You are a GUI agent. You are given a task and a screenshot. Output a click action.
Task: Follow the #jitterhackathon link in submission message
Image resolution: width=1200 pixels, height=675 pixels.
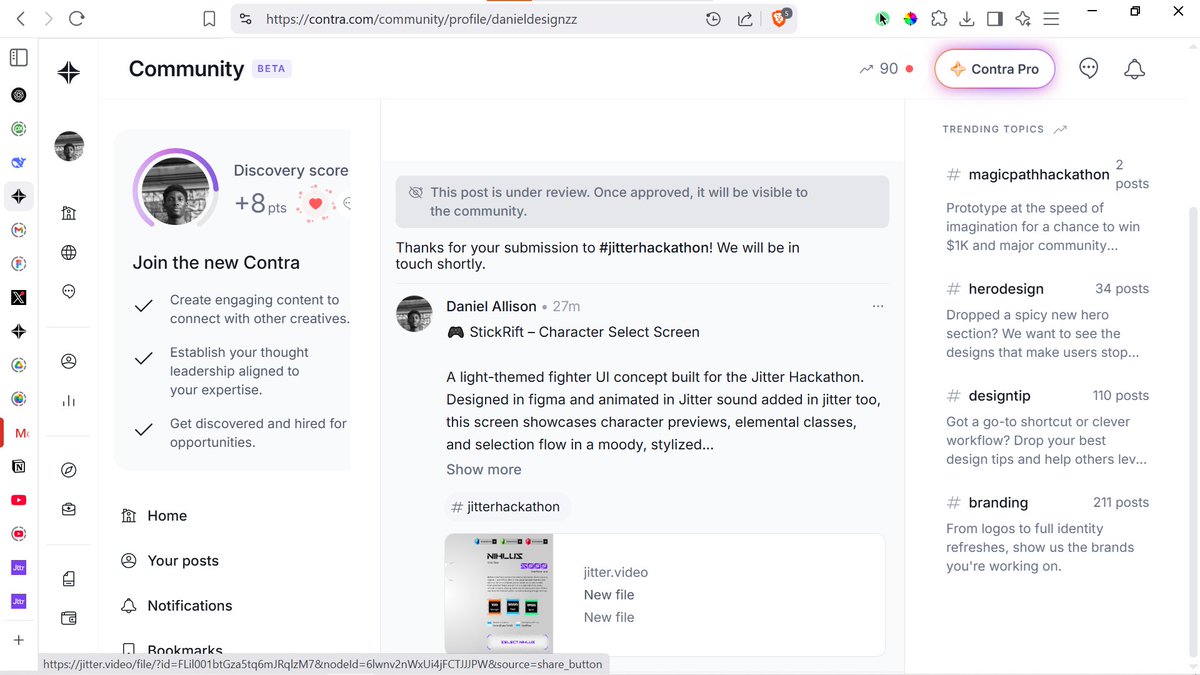654,248
